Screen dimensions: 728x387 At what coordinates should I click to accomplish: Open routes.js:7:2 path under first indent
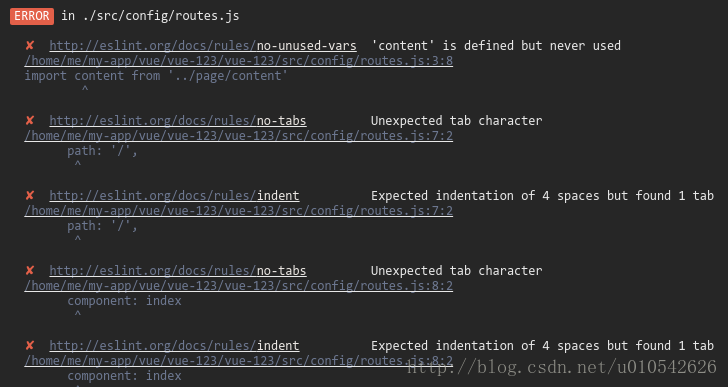239,211
